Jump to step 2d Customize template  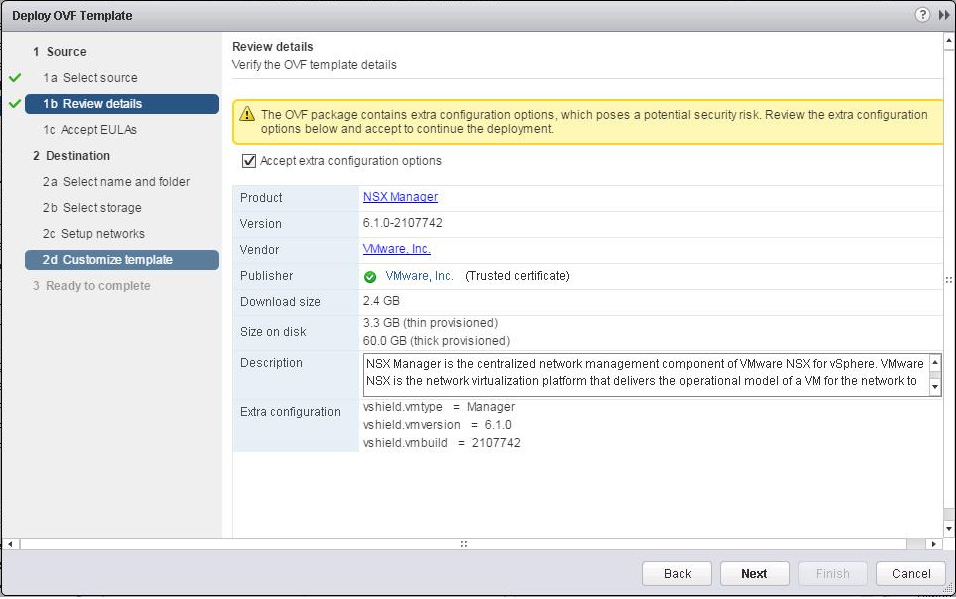122,260
